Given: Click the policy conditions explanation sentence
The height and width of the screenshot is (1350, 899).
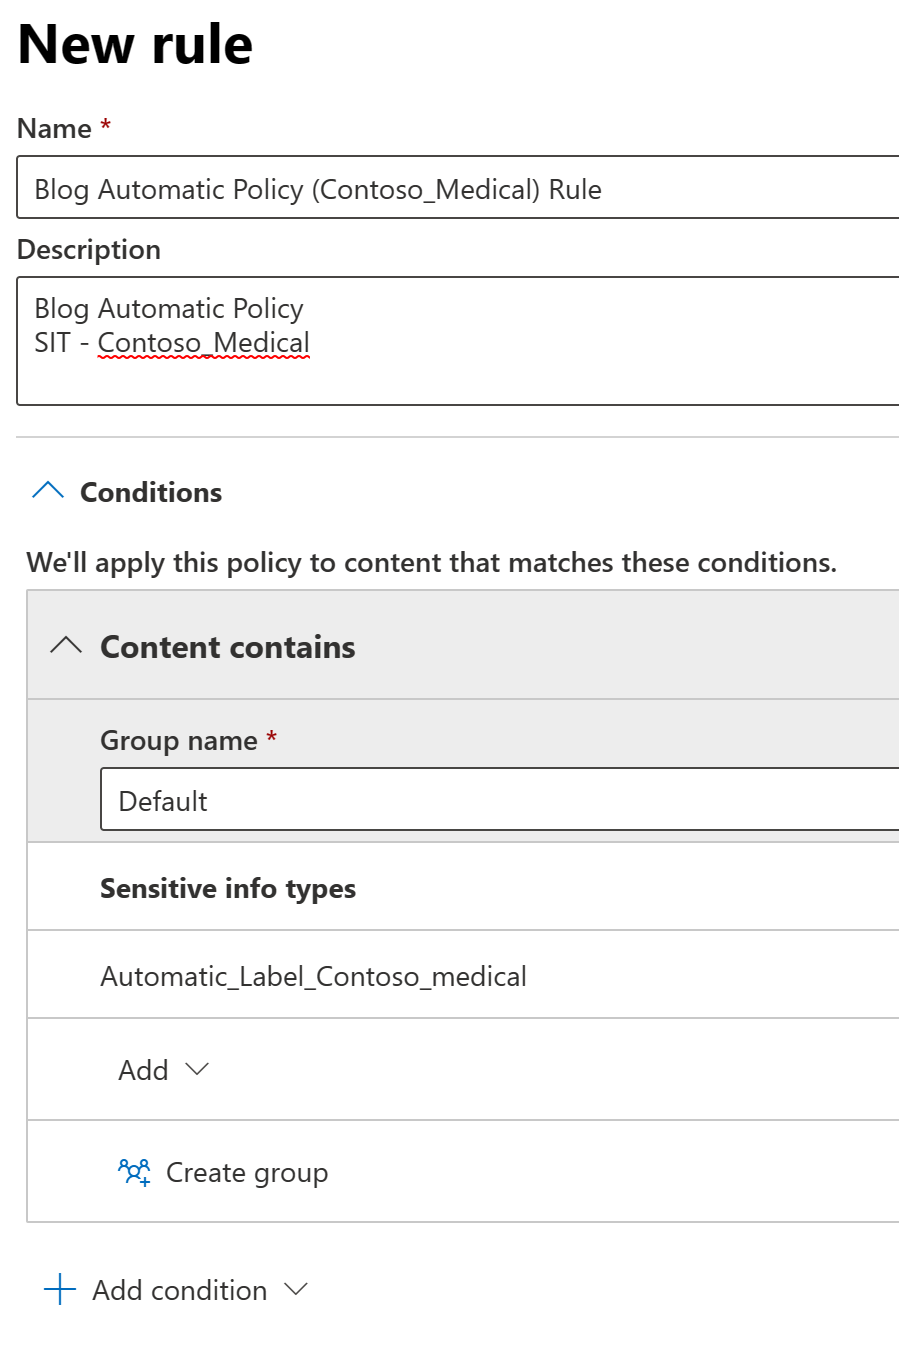Looking at the screenshot, I should click(432, 563).
